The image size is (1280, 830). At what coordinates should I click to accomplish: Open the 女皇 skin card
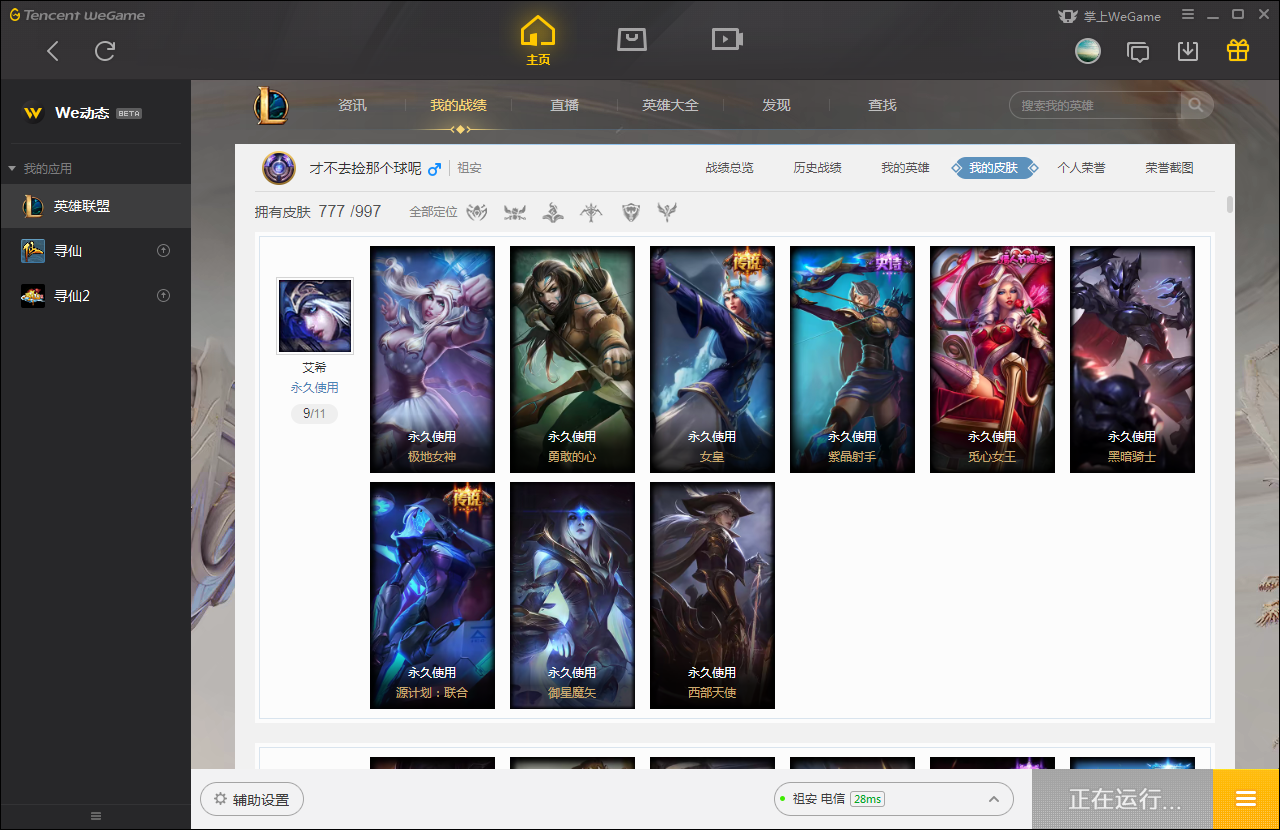coord(712,359)
